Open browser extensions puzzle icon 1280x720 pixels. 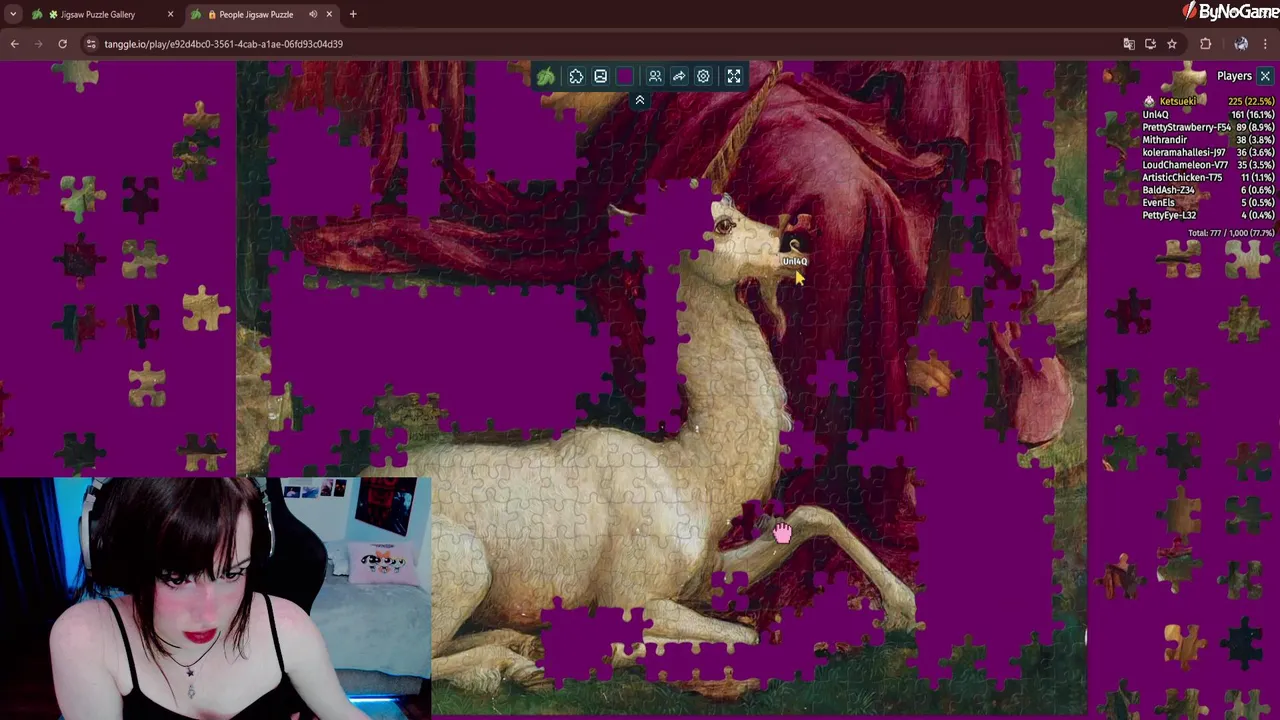tap(1205, 44)
